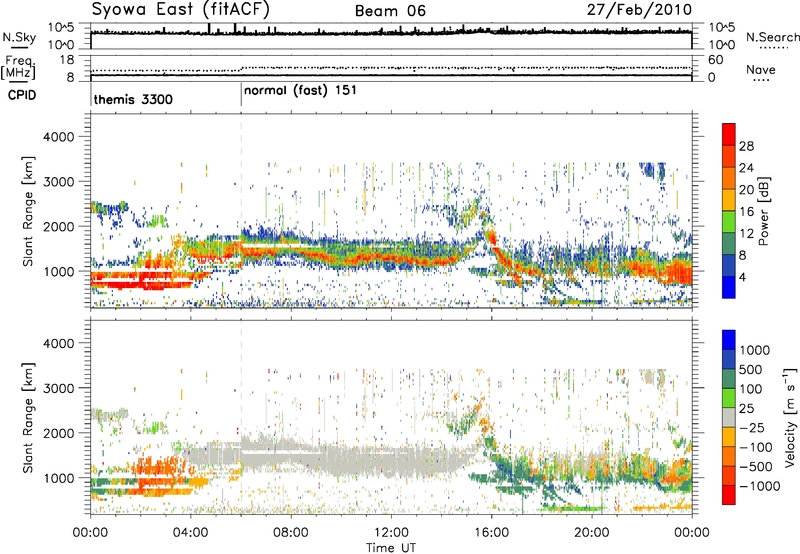800x554 pixels.
Task: Click the 'CPID' row label
Action: (22, 95)
